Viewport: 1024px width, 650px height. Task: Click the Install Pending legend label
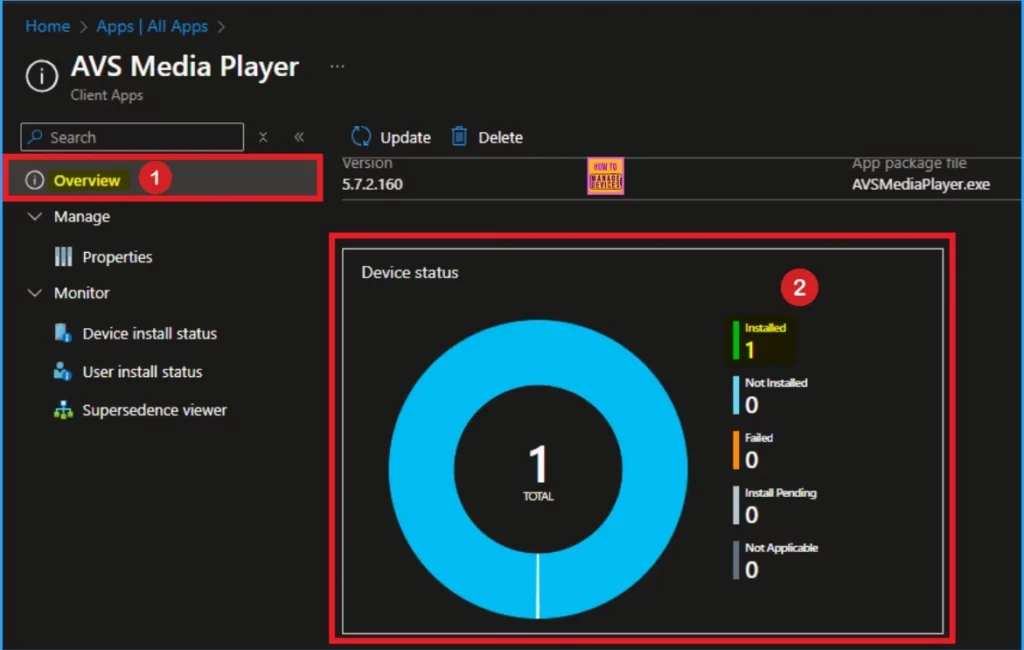pos(780,493)
